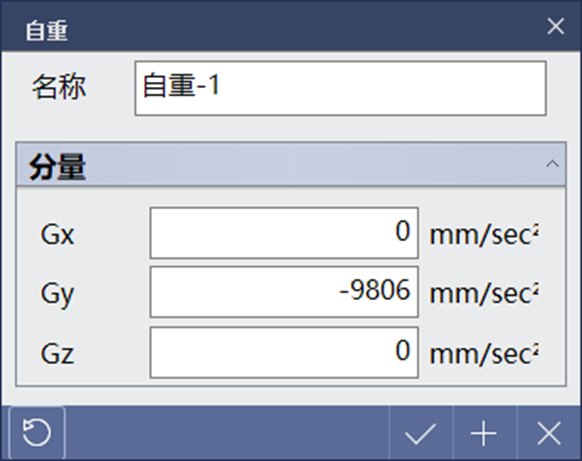Collapse the 分量 section using its chevron

click(552, 164)
